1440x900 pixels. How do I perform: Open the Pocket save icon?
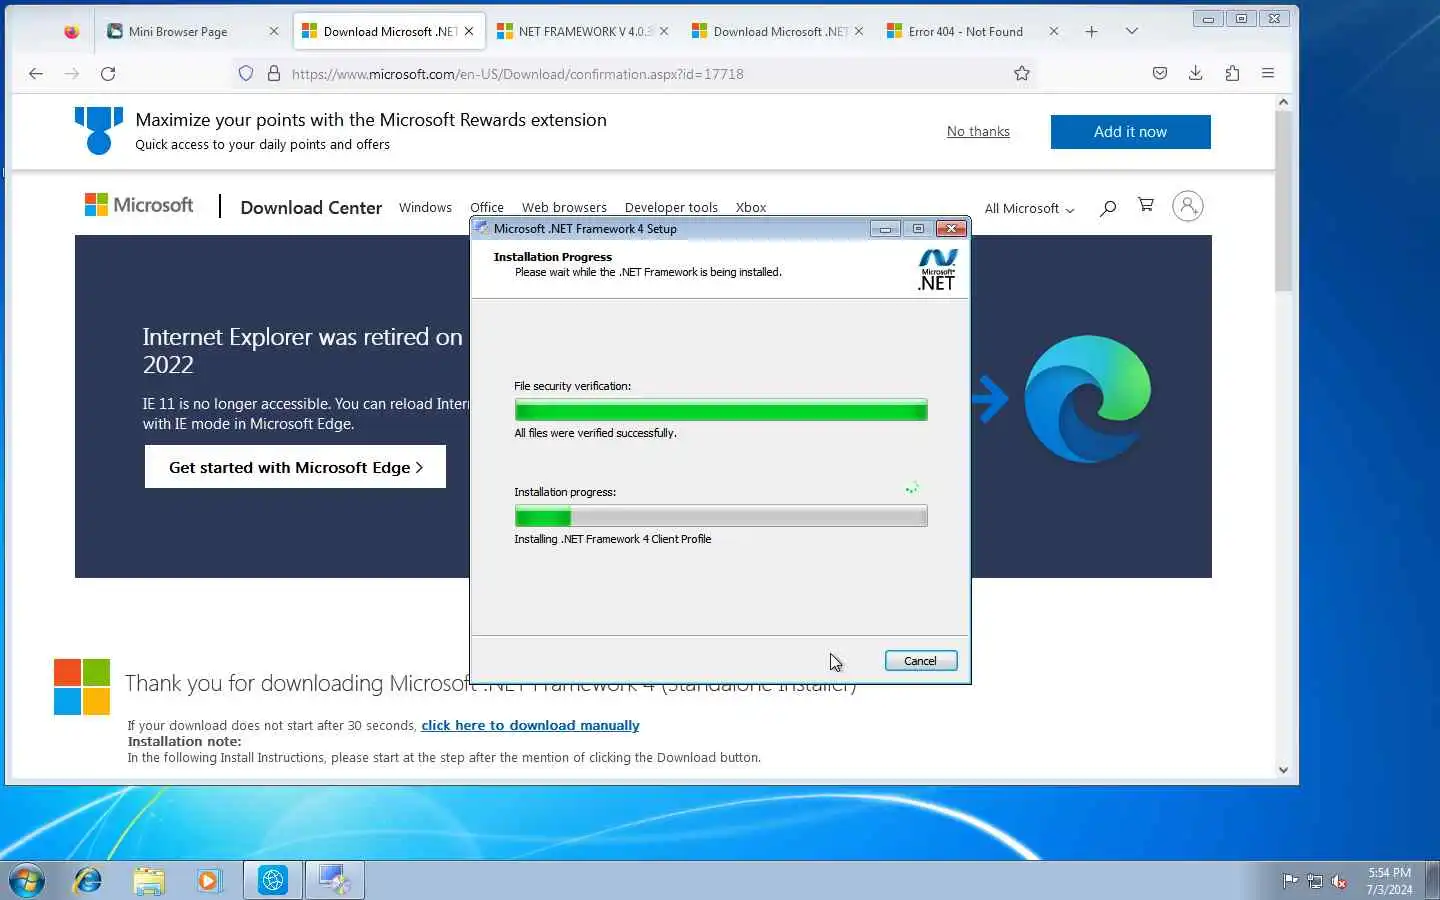(x=1160, y=73)
